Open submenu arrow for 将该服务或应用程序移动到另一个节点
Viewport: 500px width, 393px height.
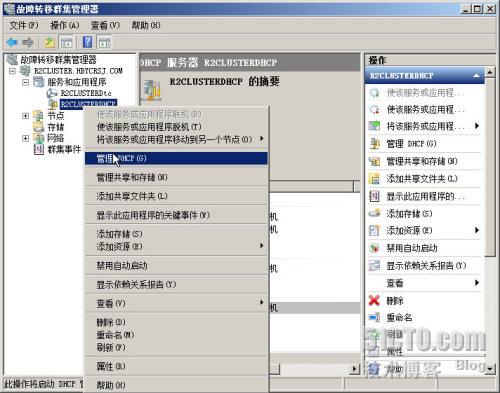pyautogui.click(x=262, y=138)
